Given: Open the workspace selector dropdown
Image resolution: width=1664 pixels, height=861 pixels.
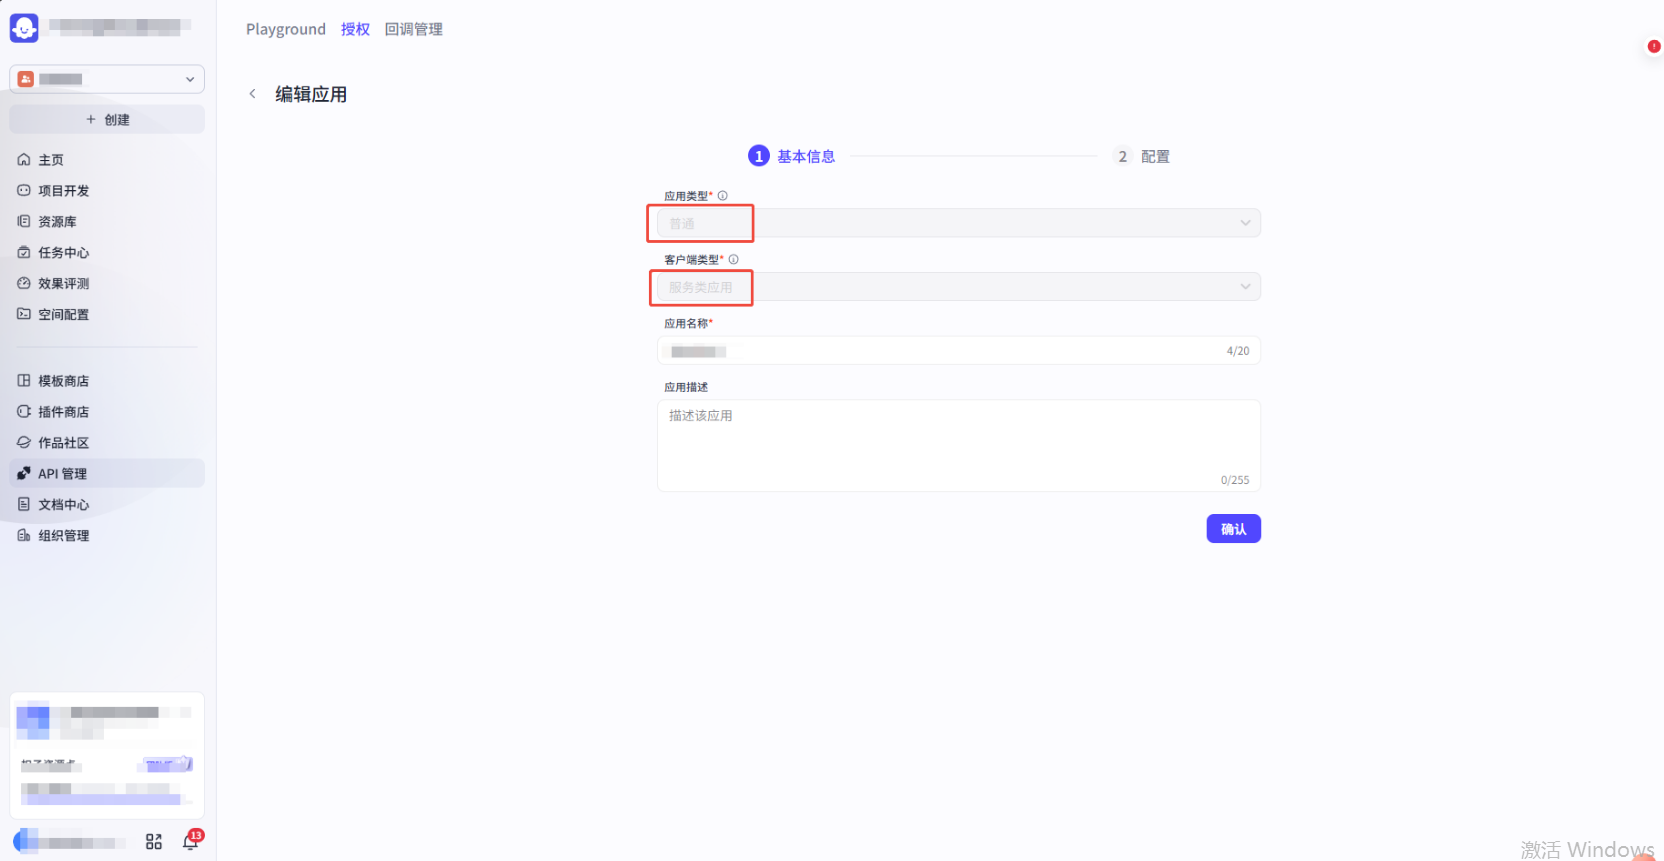Looking at the screenshot, I should click(x=107, y=79).
